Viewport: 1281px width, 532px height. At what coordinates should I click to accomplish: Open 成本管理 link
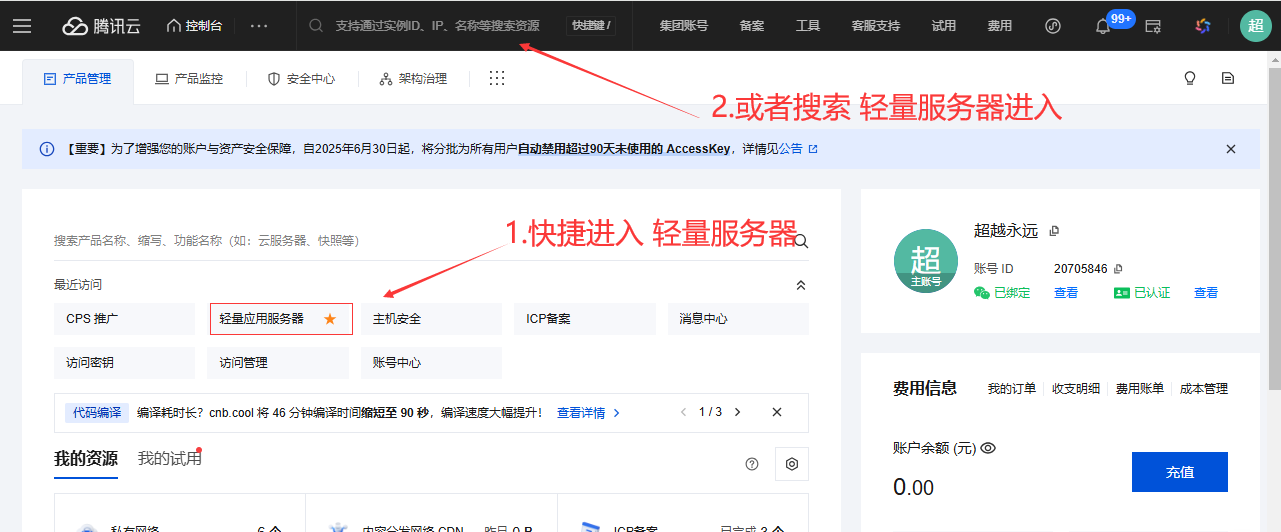[1204, 389]
